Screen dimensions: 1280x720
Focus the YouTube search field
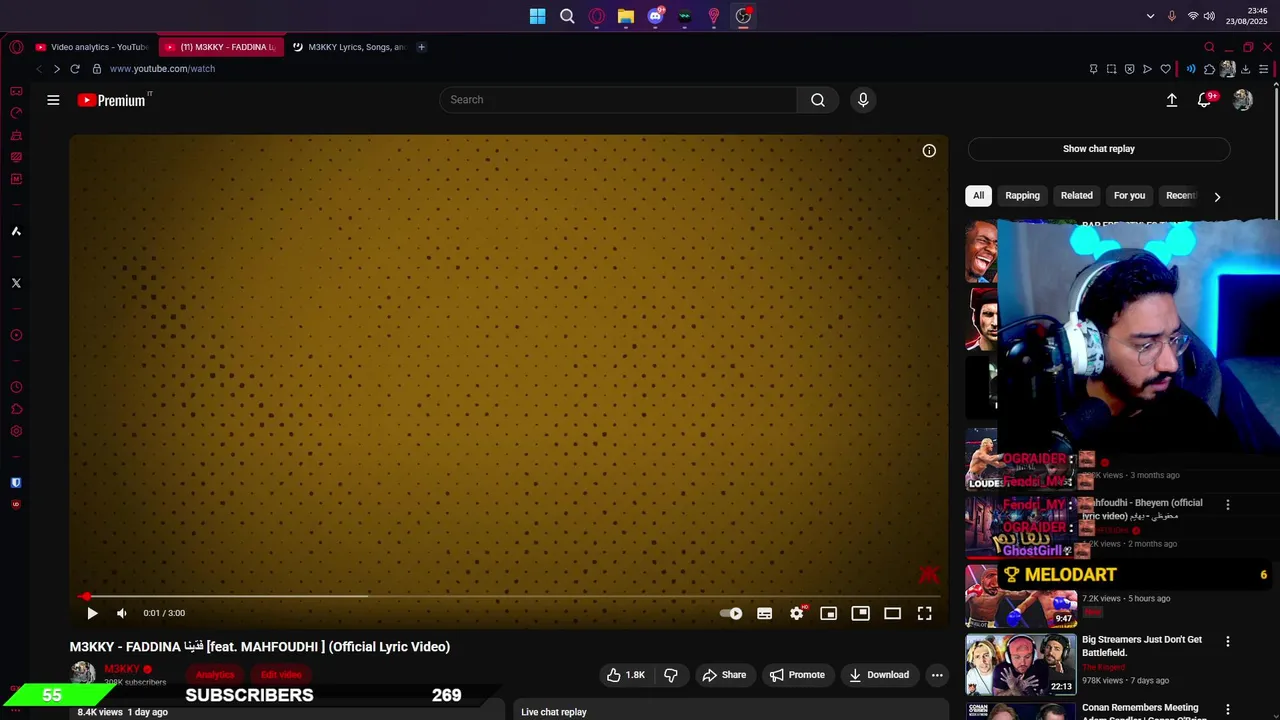point(618,100)
